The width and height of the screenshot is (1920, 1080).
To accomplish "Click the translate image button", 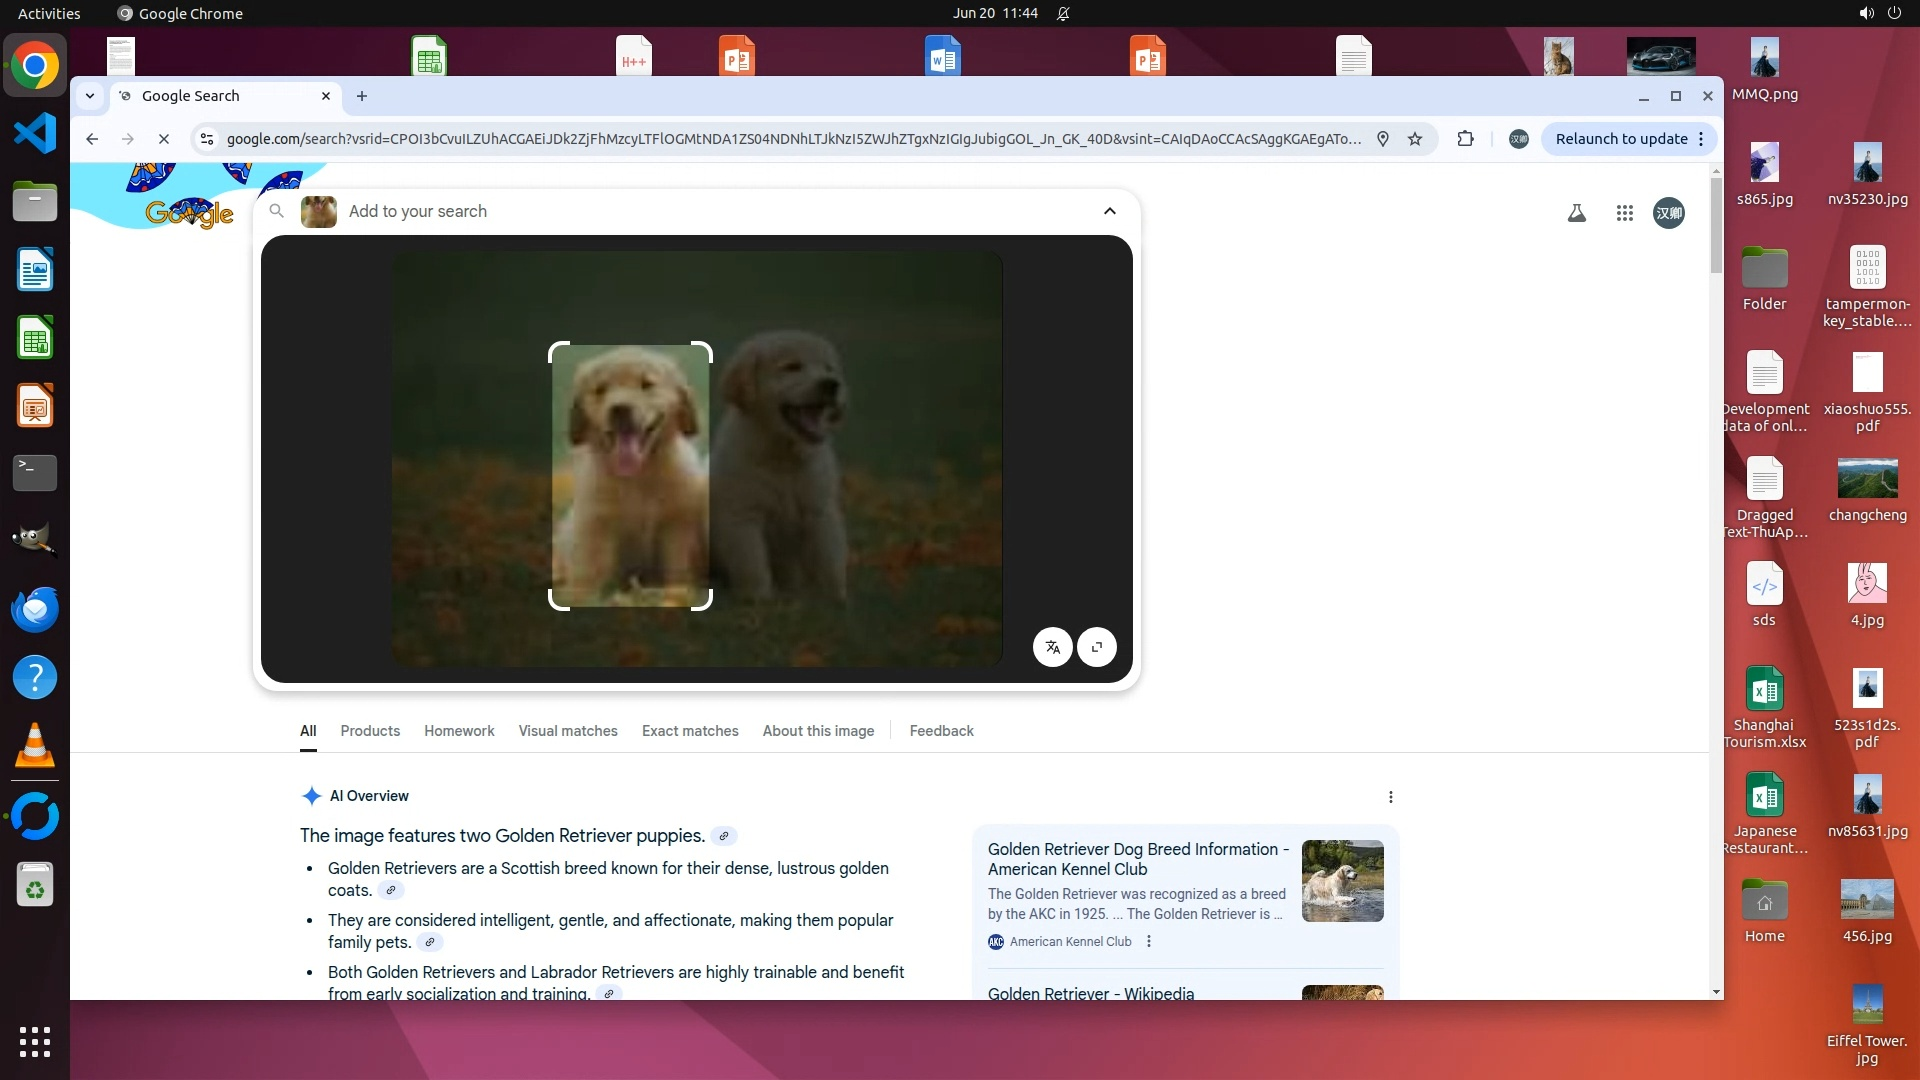I will point(1052,647).
